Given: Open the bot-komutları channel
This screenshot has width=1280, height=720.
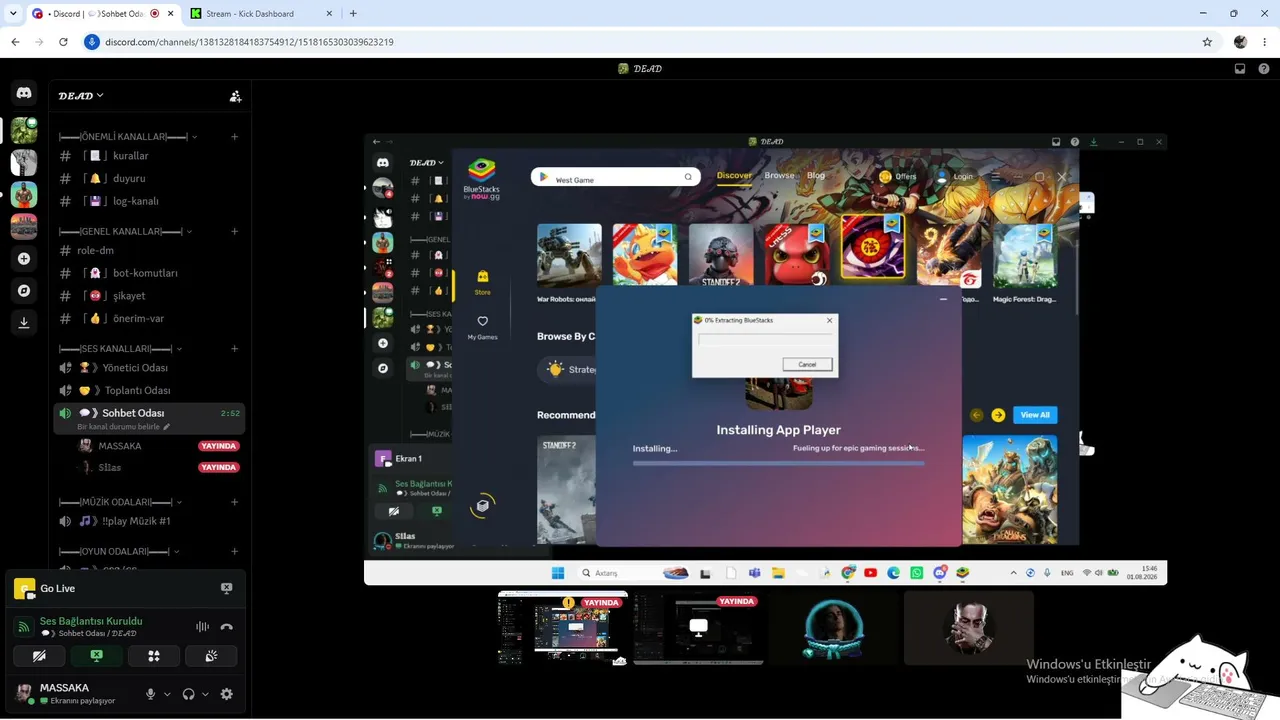Looking at the screenshot, I should click(x=148, y=273).
